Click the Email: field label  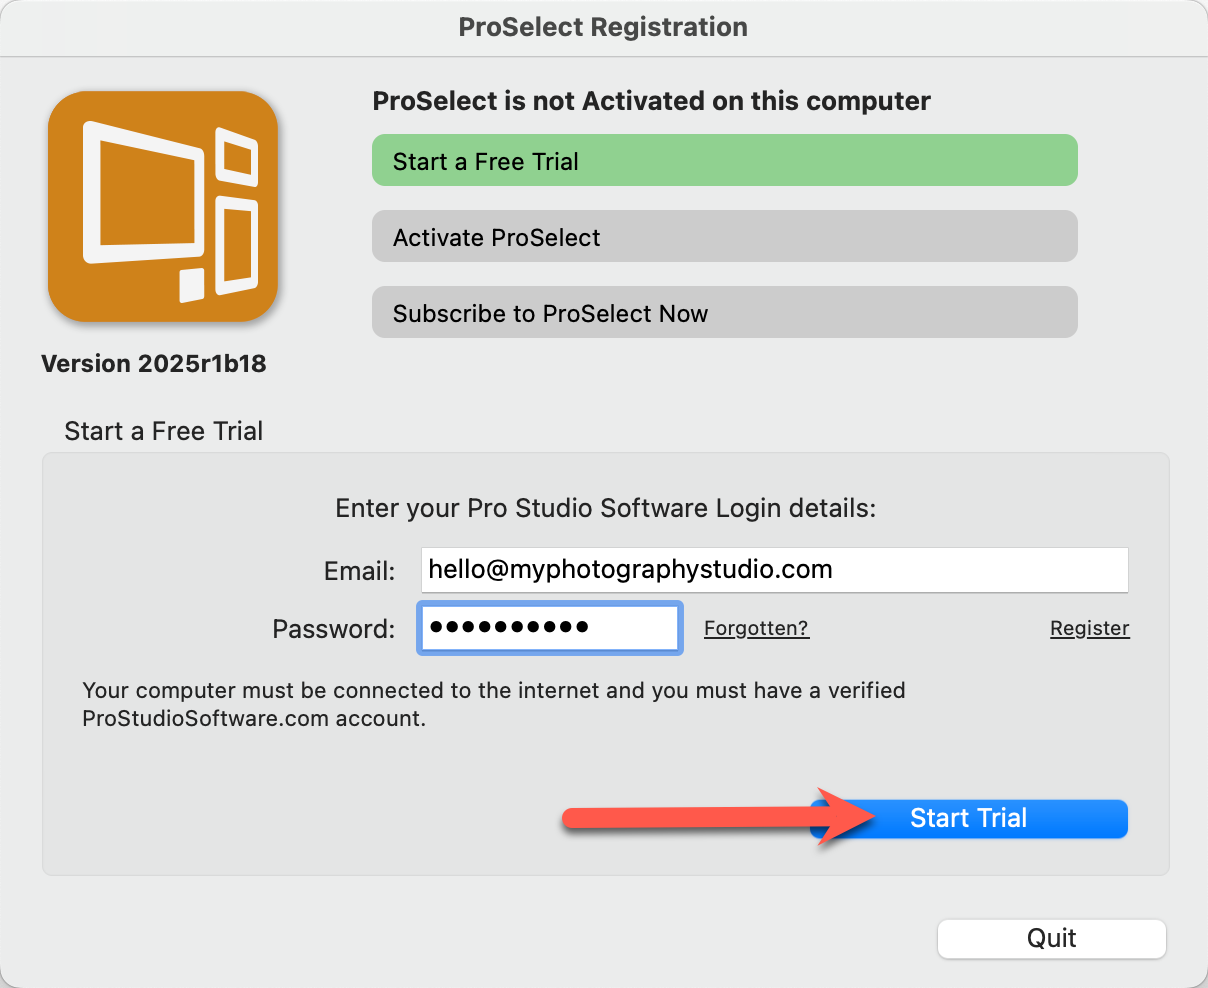(359, 571)
